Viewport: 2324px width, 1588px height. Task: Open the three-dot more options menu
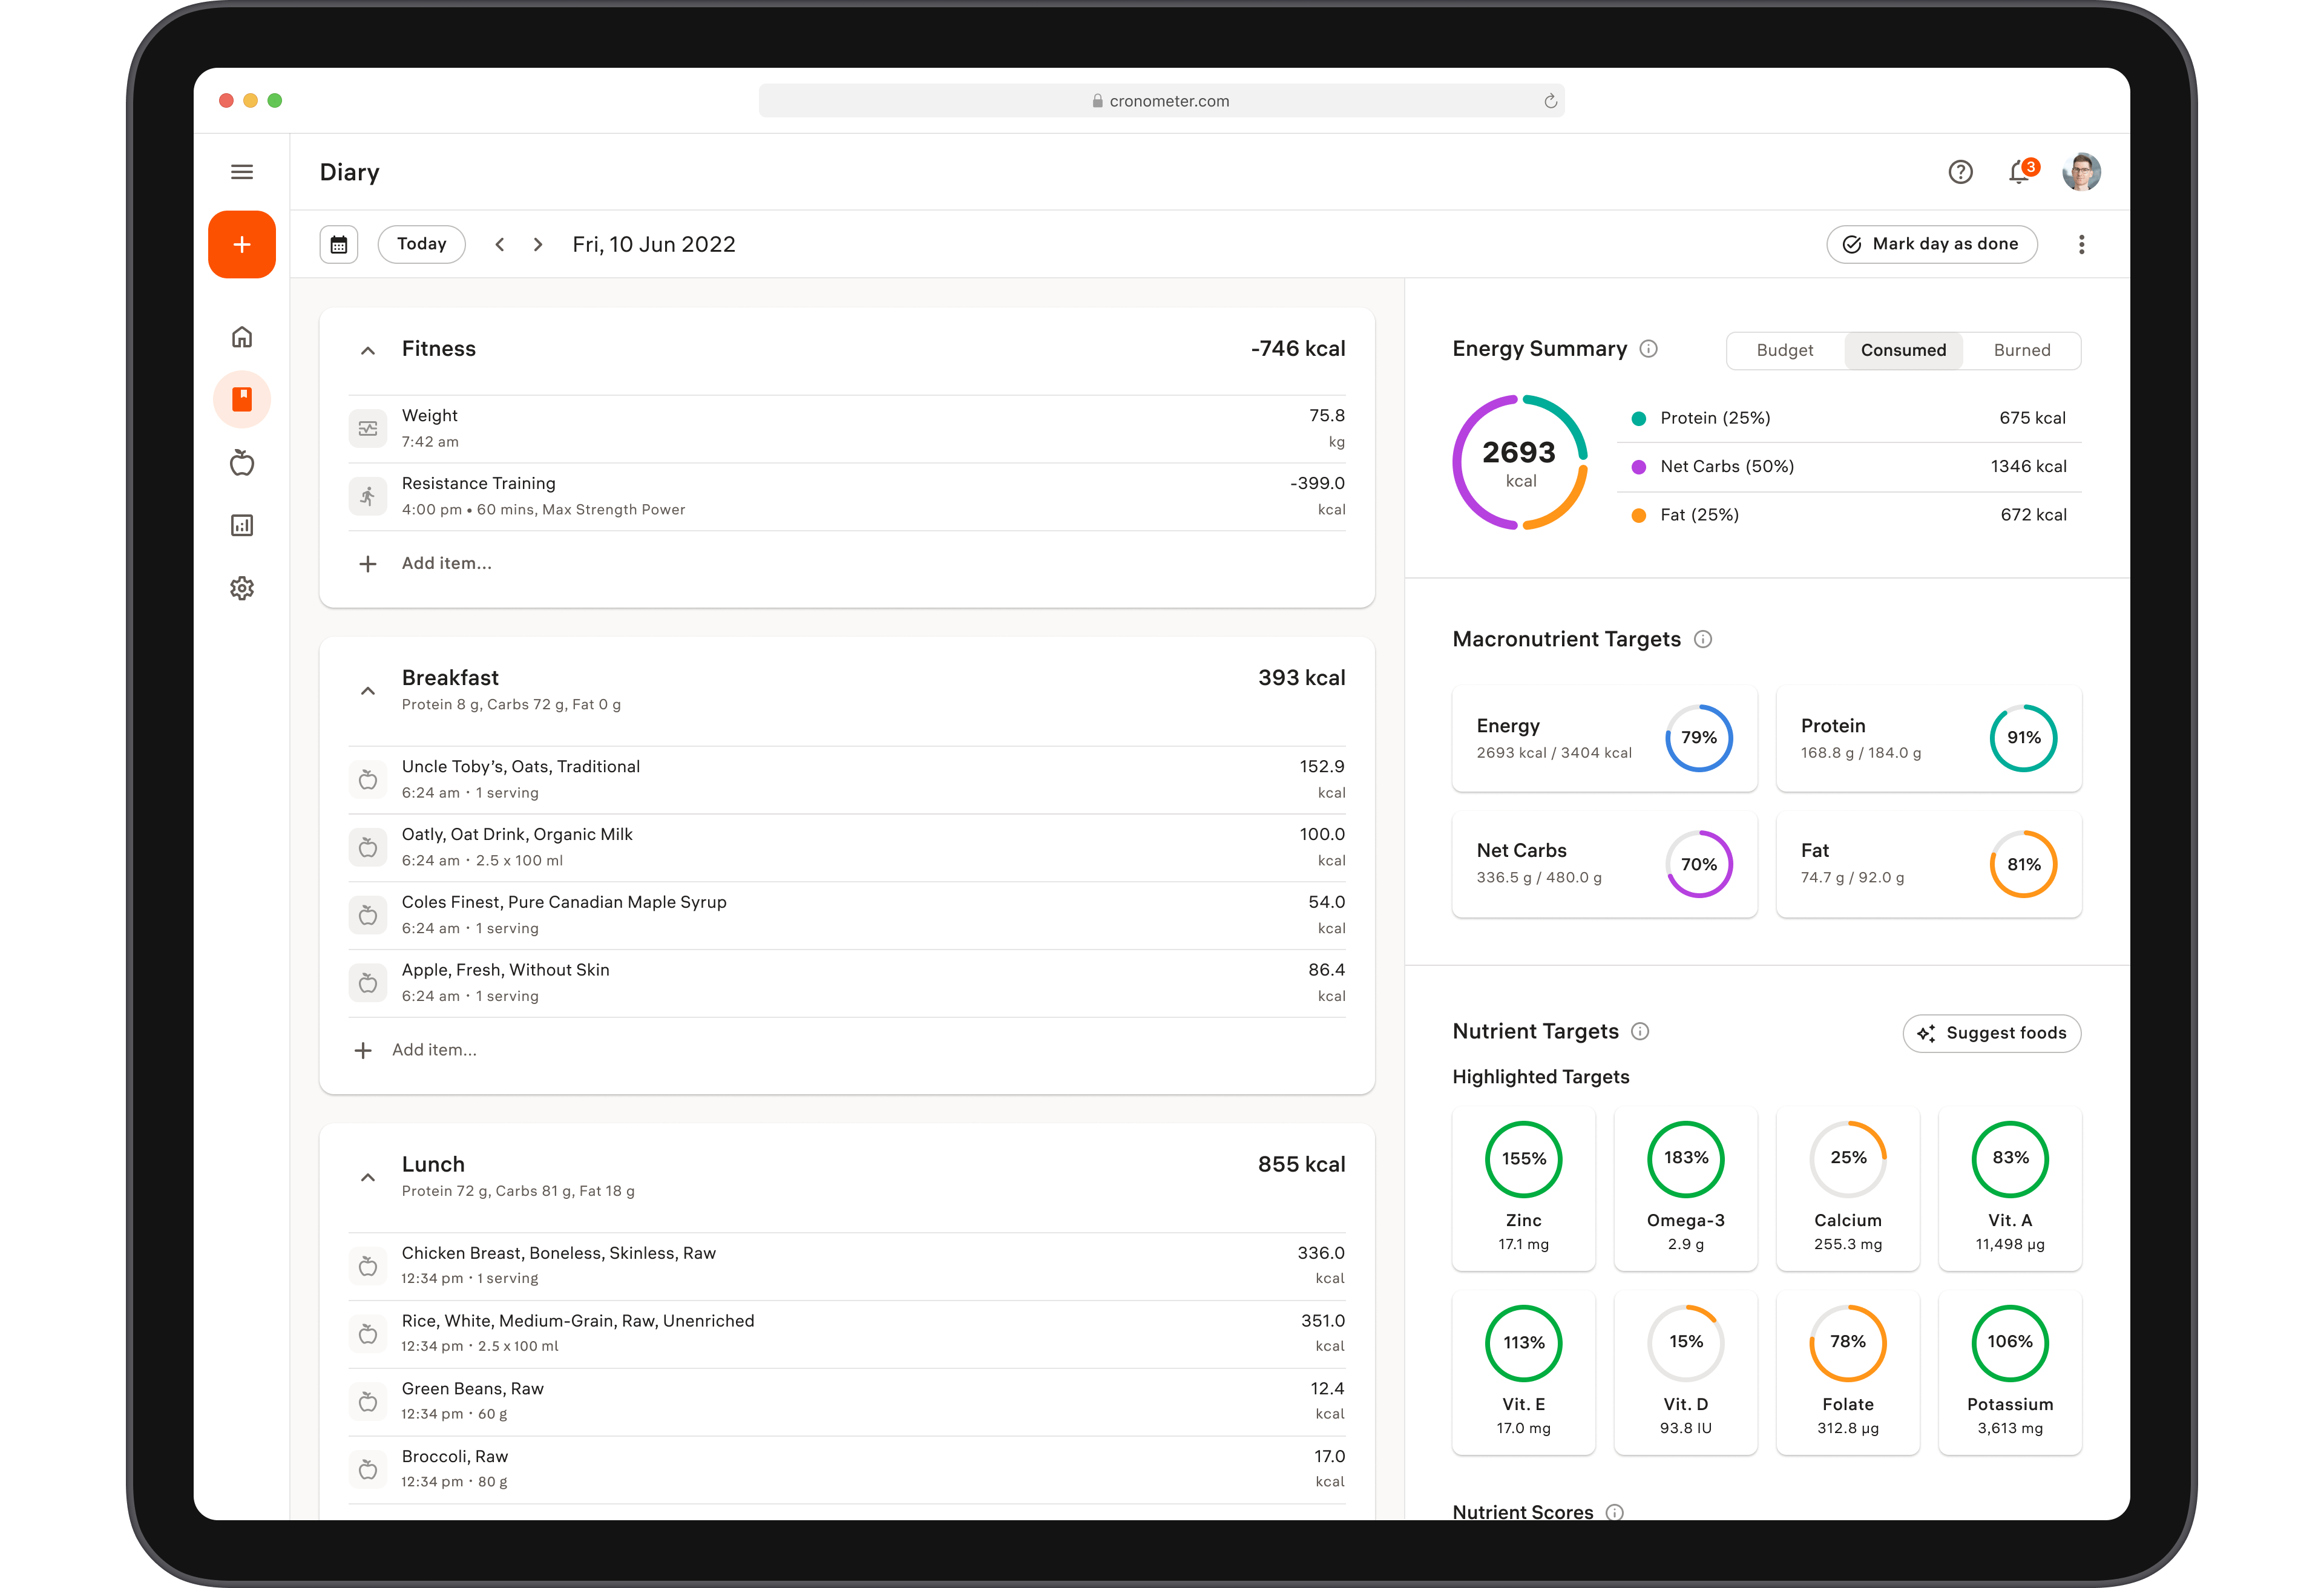click(2081, 245)
